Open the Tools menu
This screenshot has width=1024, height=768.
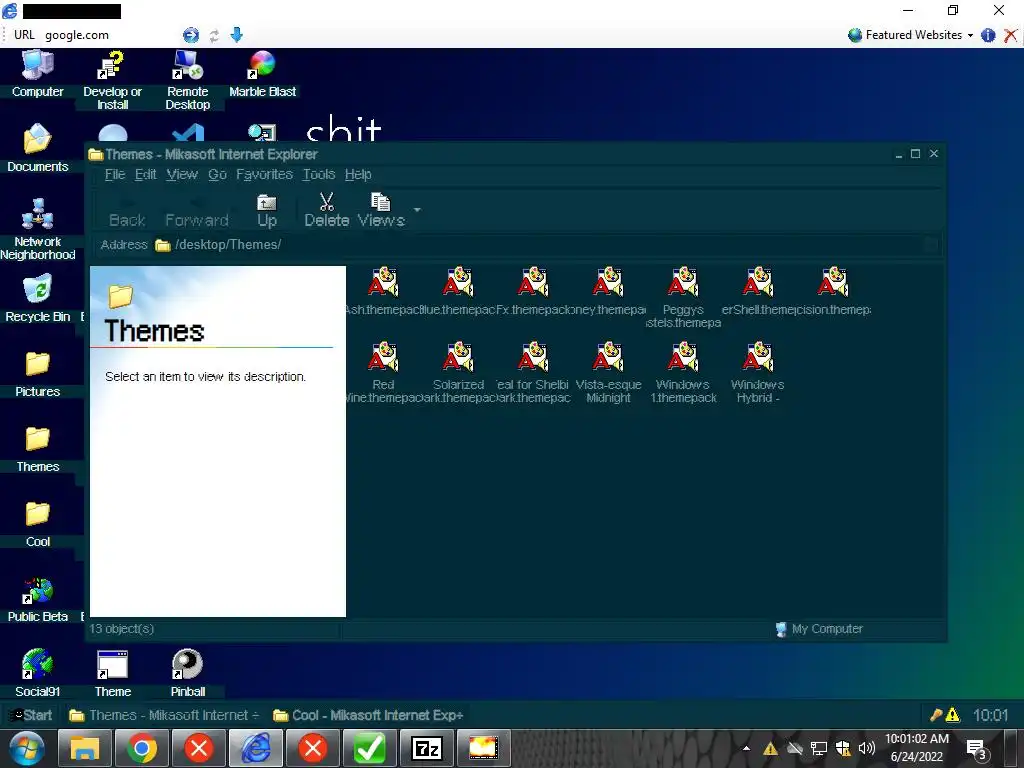(319, 174)
